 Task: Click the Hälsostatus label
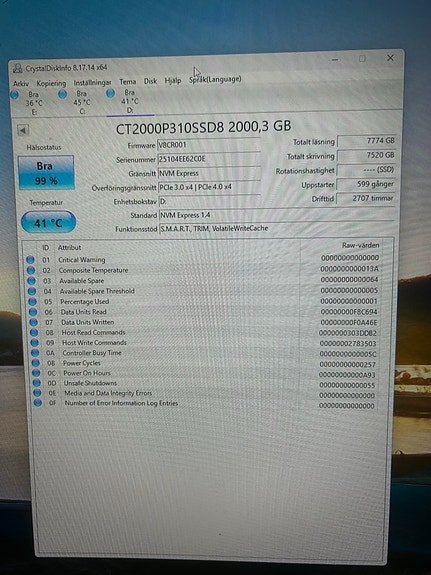point(44,147)
